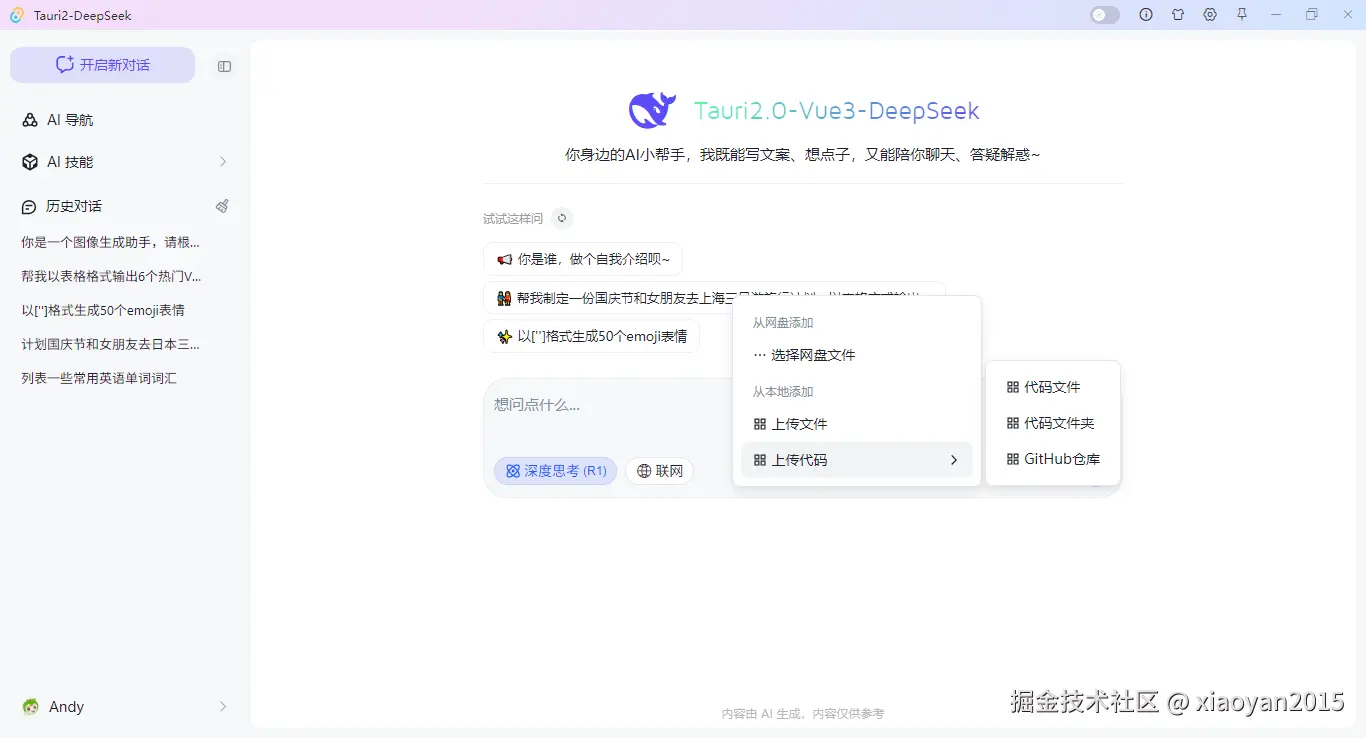The height and width of the screenshot is (738, 1366).
Task: Refresh suggestions next to 试试这样问
Action: click(x=562, y=218)
